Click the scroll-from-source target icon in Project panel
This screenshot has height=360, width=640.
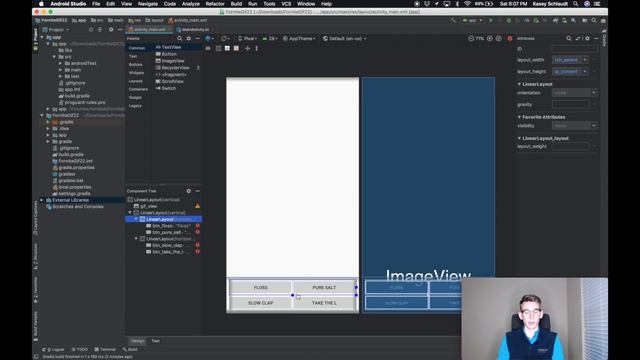point(91,30)
